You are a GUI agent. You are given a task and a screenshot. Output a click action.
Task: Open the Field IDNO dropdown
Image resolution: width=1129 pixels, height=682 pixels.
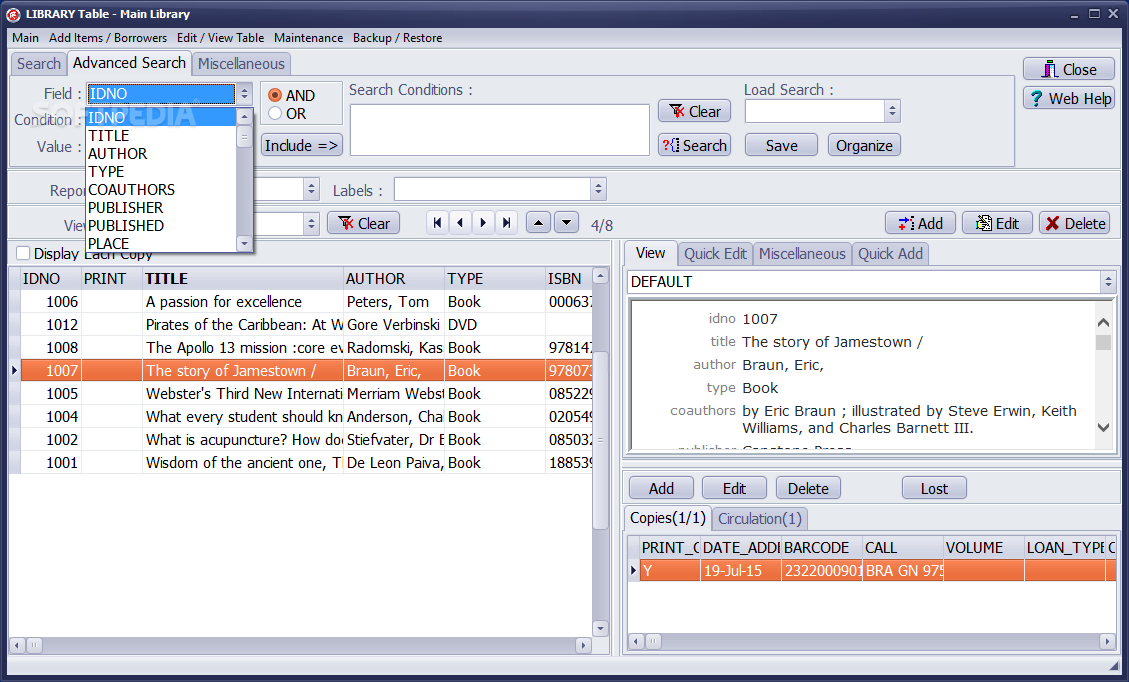(245, 94)
